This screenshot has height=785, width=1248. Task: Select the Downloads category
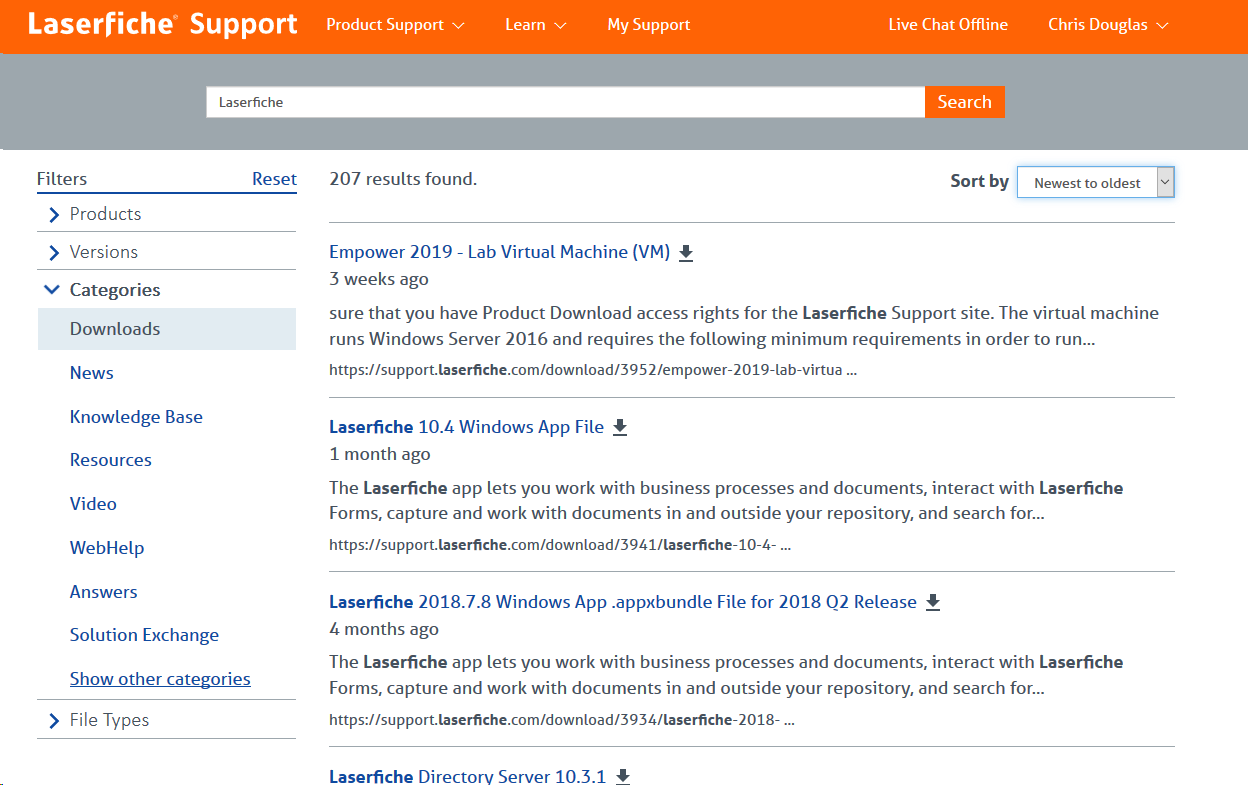pyautogui.click(x=167, y=329)
